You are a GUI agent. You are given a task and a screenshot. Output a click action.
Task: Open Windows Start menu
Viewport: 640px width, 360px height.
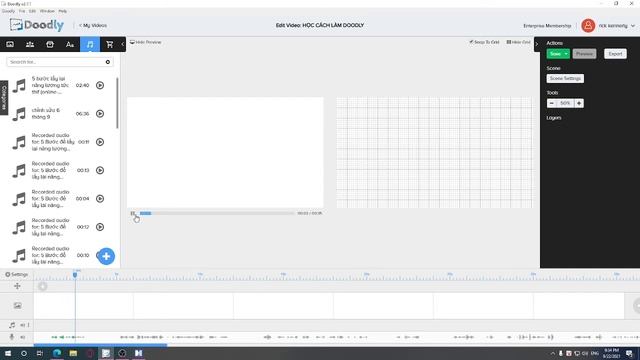point(8,353)
